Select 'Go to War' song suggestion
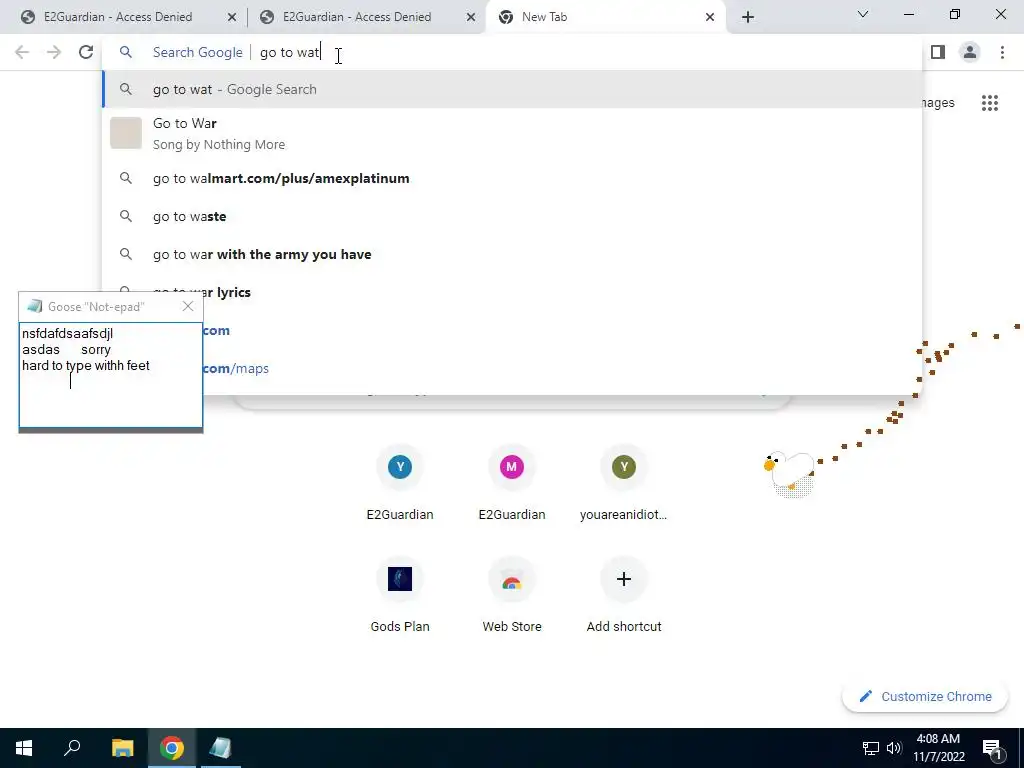 (x=513, y=133)
